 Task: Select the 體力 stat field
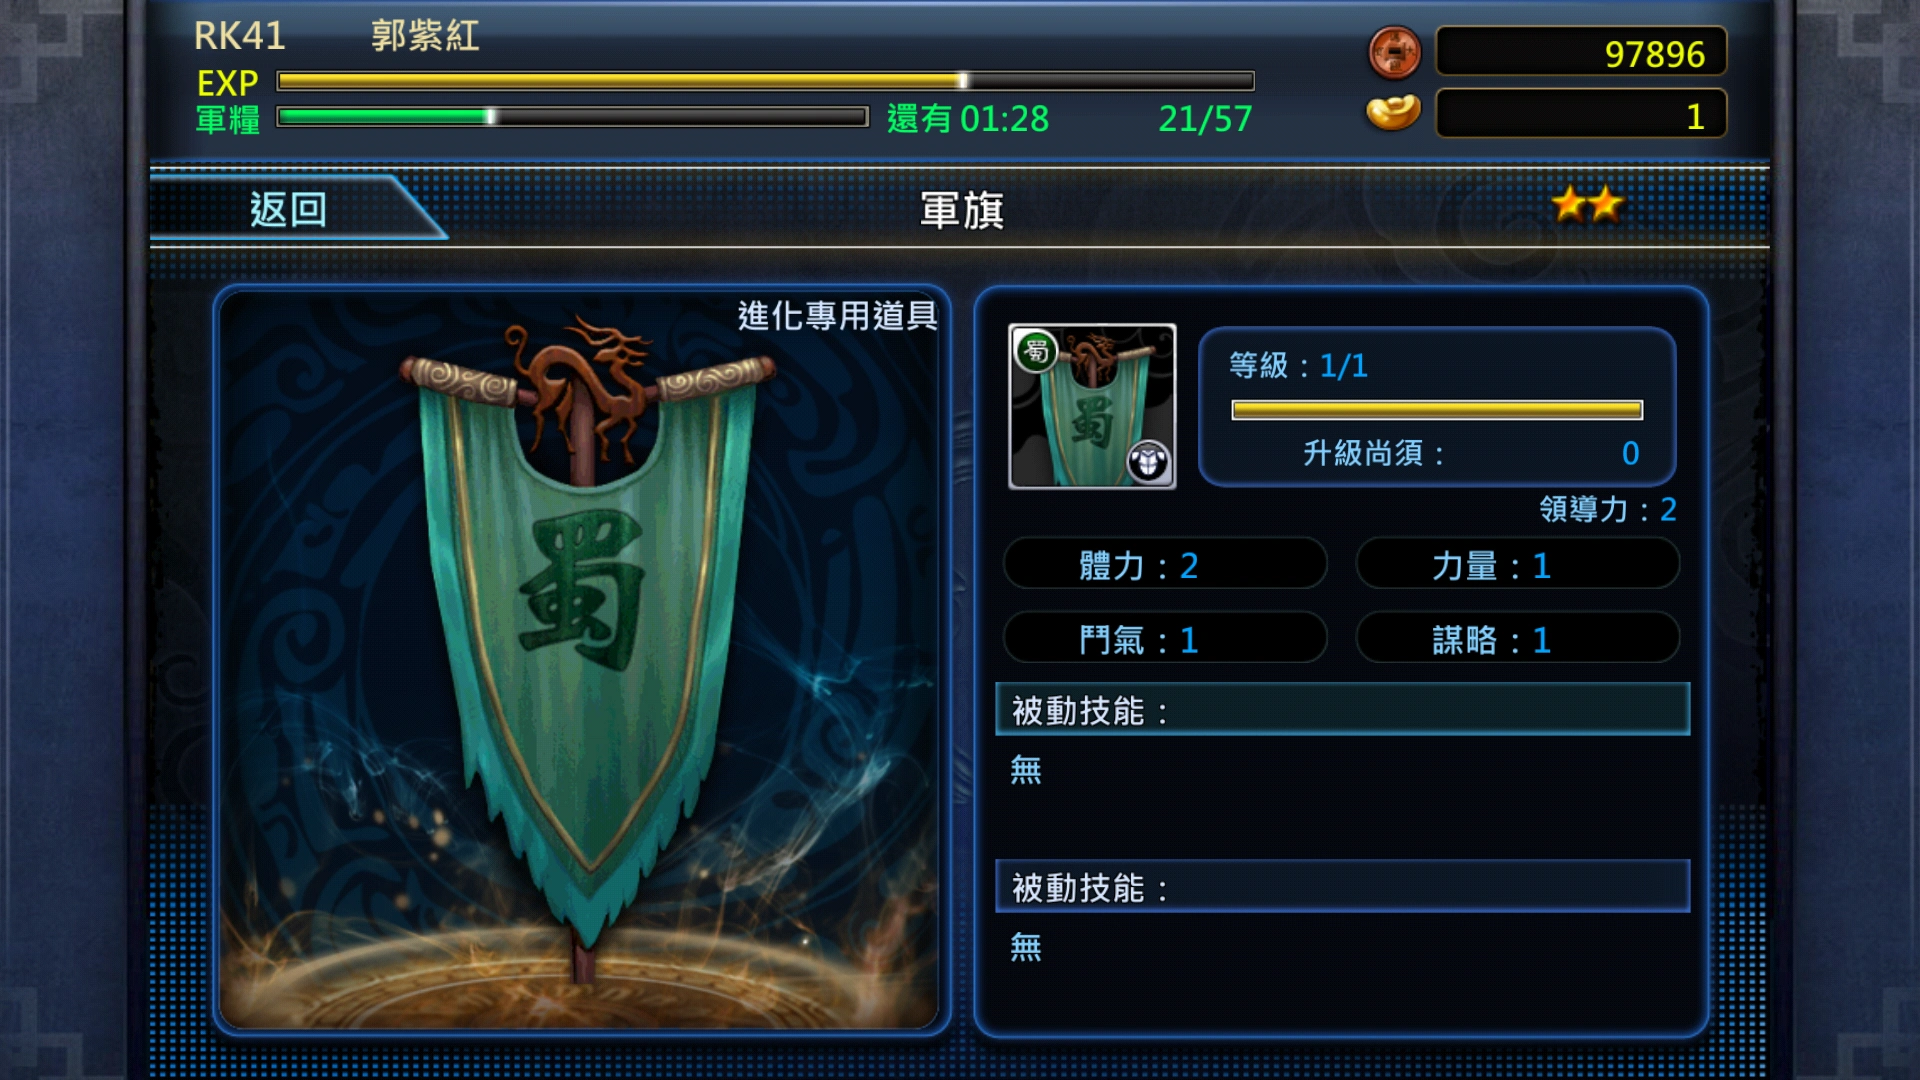point(1165,565)
